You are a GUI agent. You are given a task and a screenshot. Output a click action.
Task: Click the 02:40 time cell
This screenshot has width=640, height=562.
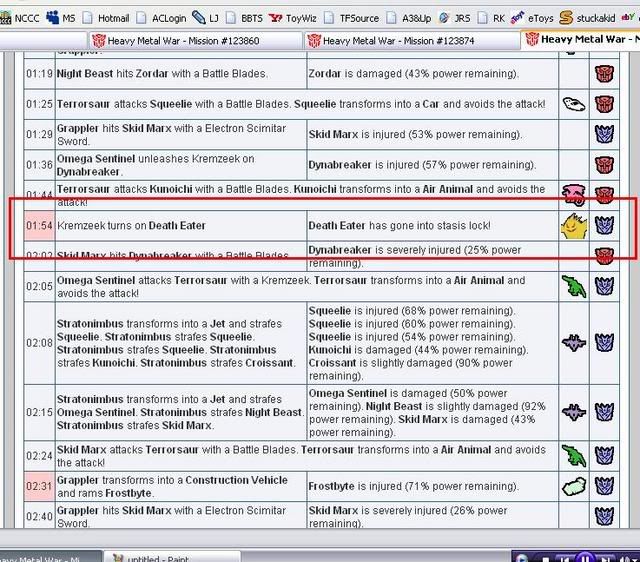click(39, 516)
